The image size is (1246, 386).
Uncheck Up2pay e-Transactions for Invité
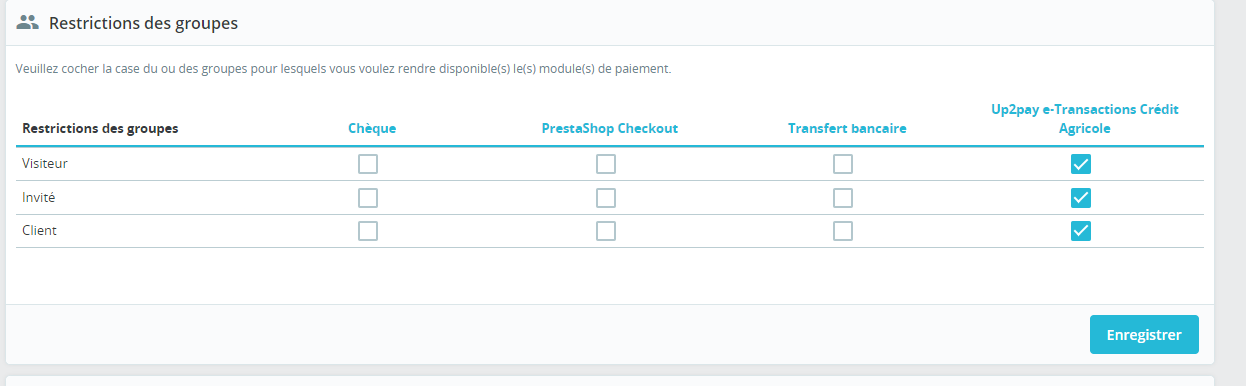[1081, 198]
